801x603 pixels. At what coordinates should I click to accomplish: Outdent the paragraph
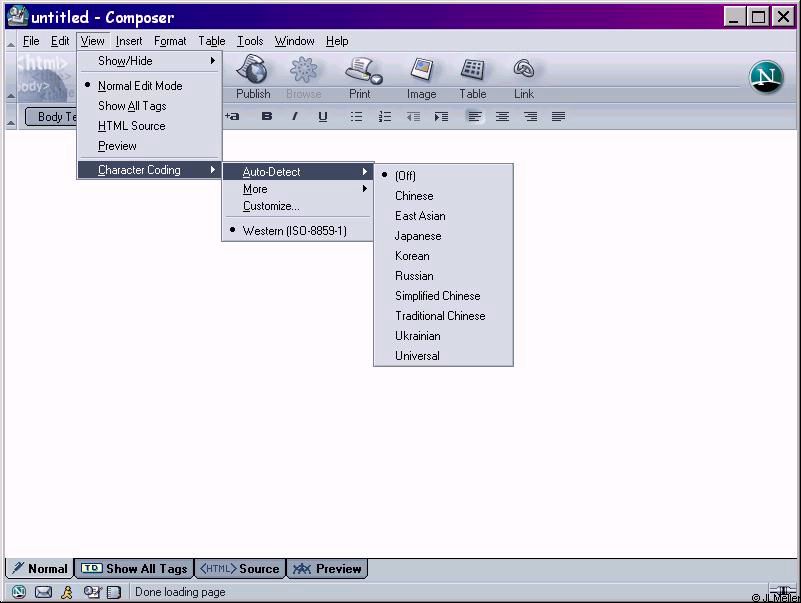[x=413, y=117]
